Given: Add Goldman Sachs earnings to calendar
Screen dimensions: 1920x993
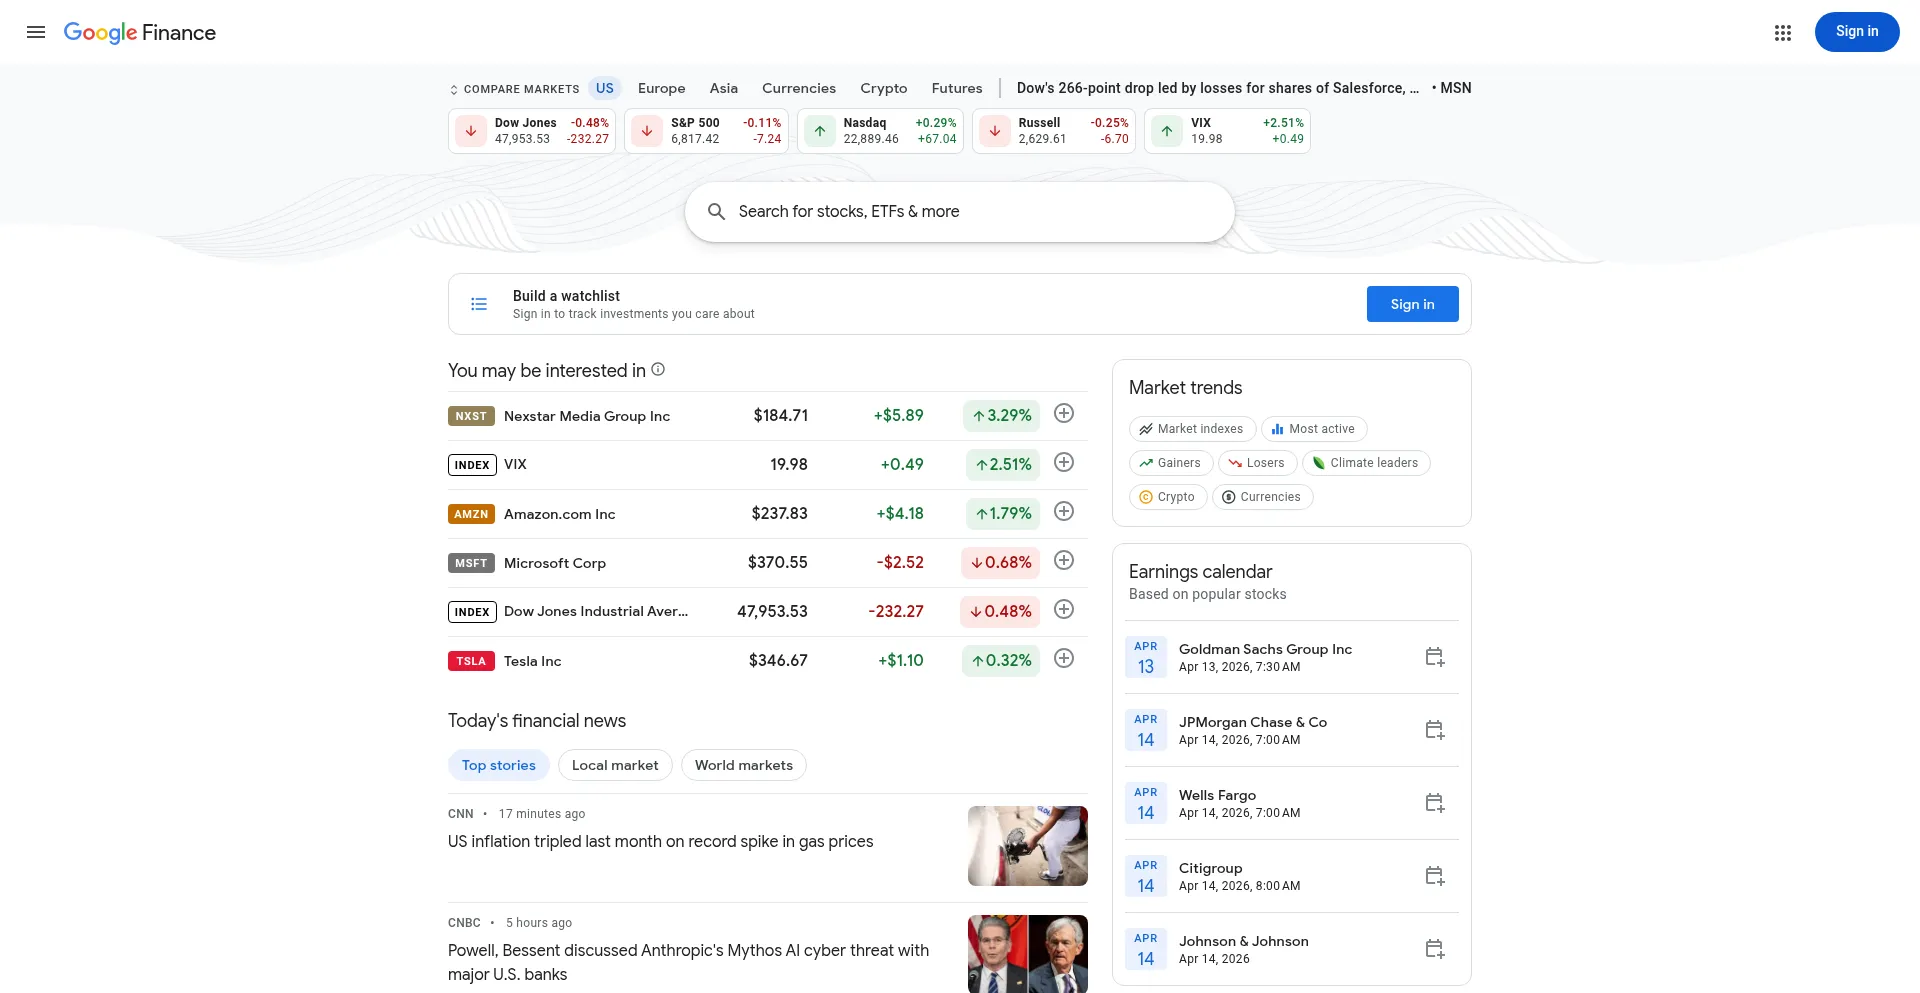Looking at the screenshot, I should (1435, 657).
